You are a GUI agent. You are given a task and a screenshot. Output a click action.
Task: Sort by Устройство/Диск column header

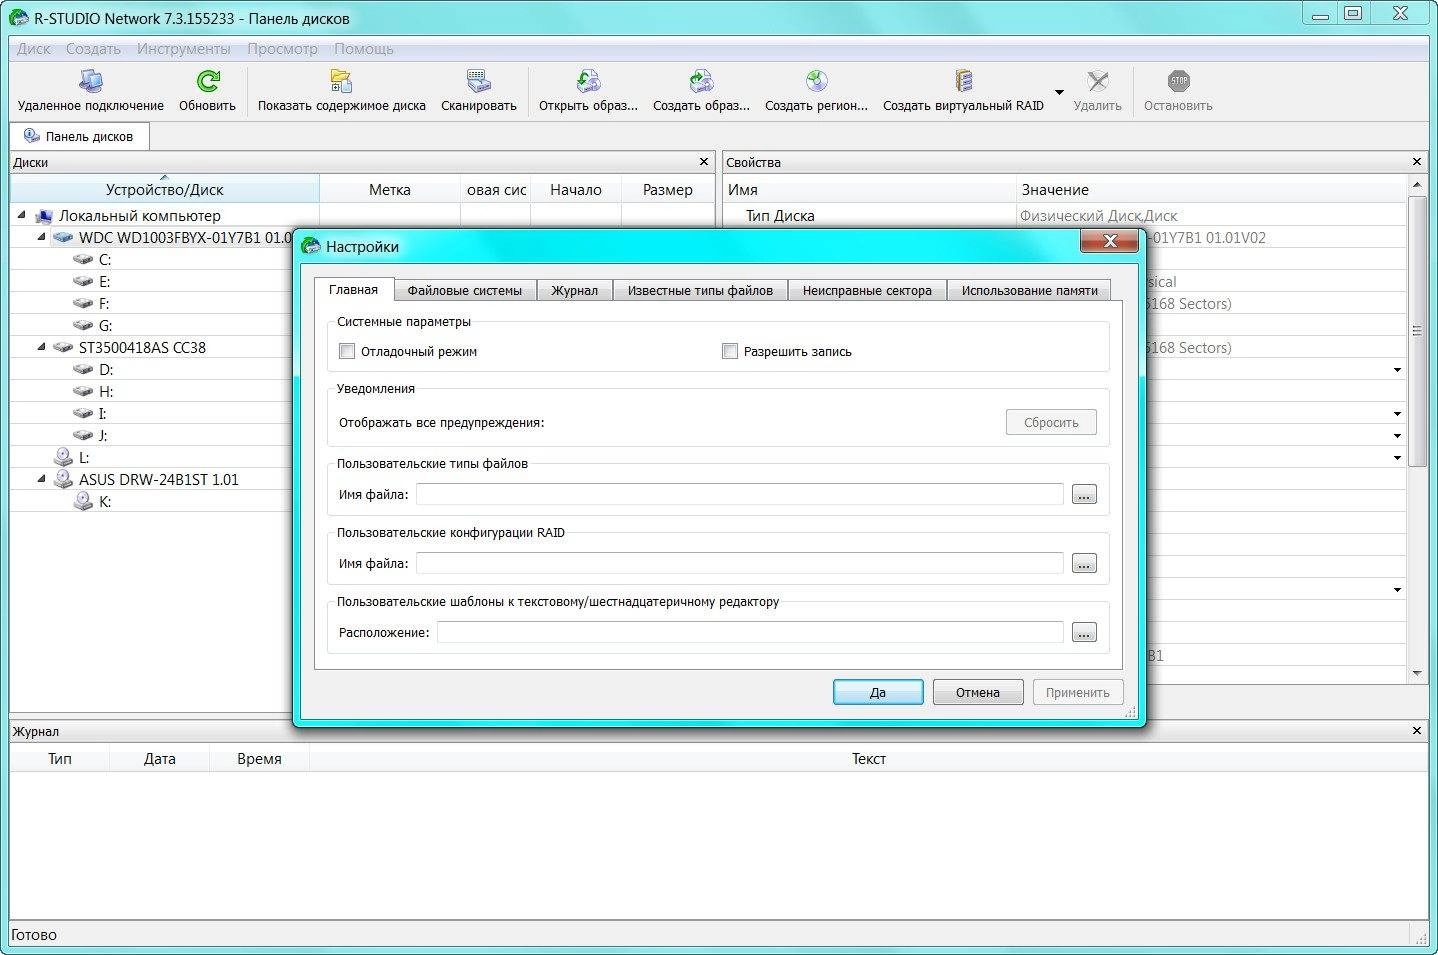(x=165, y=190)
